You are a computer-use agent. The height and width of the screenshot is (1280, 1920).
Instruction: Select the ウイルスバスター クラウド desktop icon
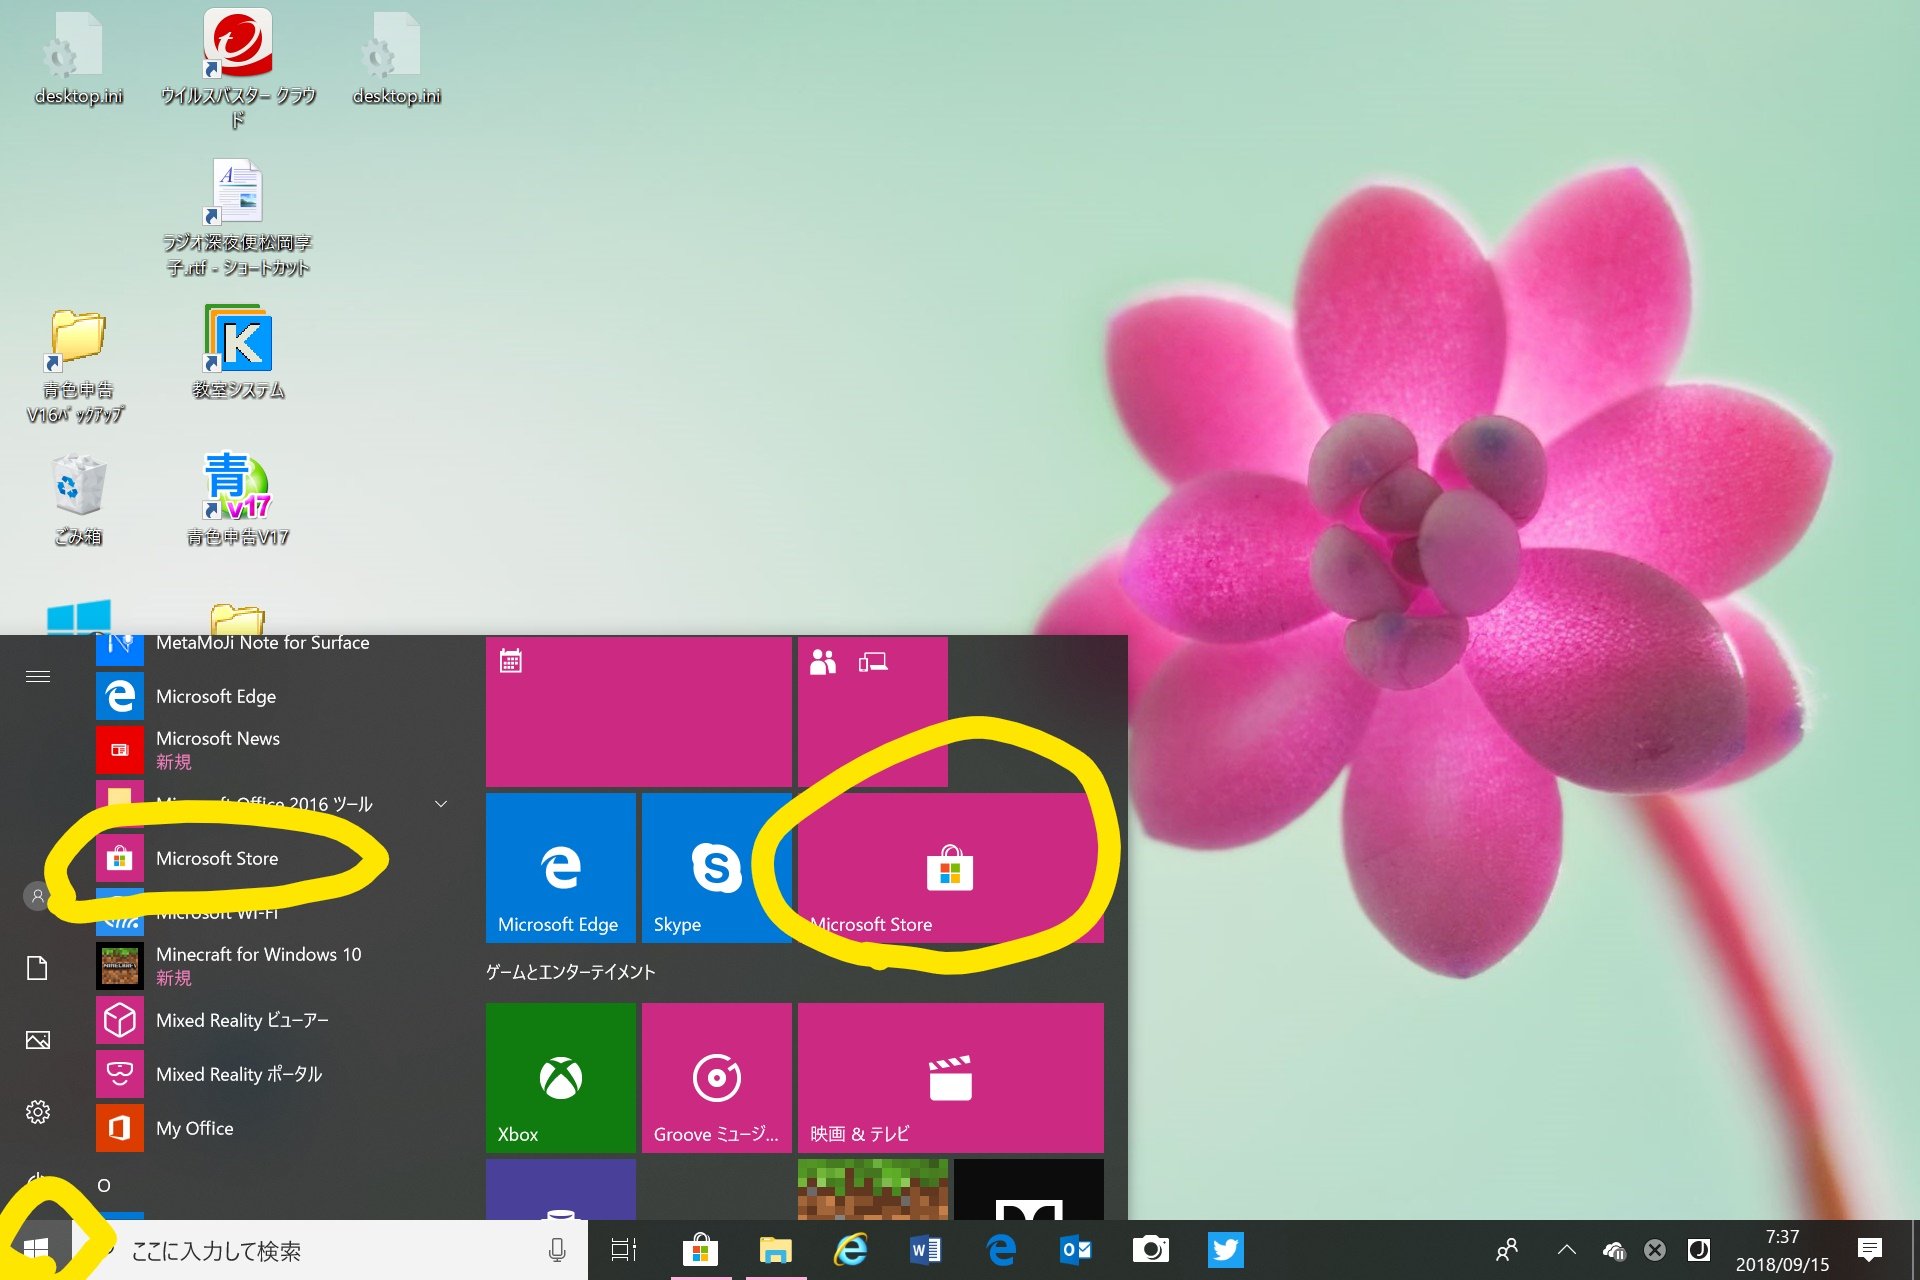238,70
